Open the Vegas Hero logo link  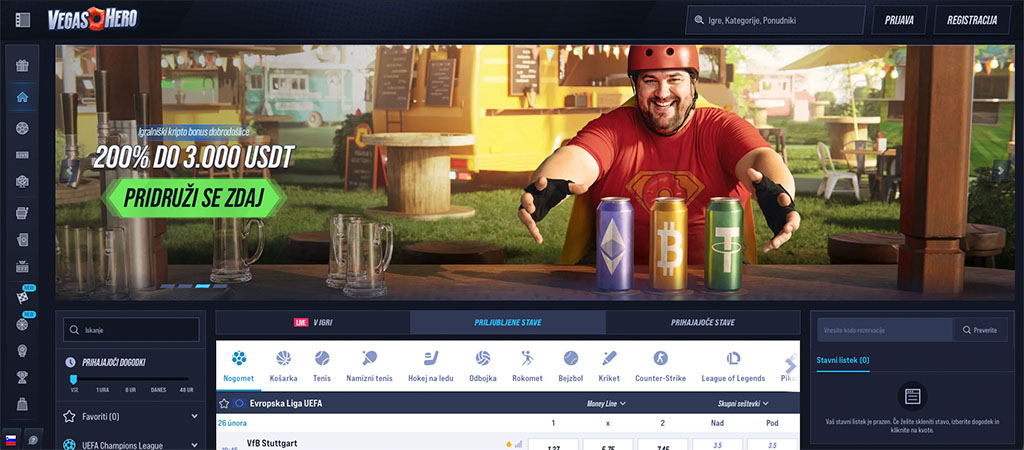tap(93, 20)
